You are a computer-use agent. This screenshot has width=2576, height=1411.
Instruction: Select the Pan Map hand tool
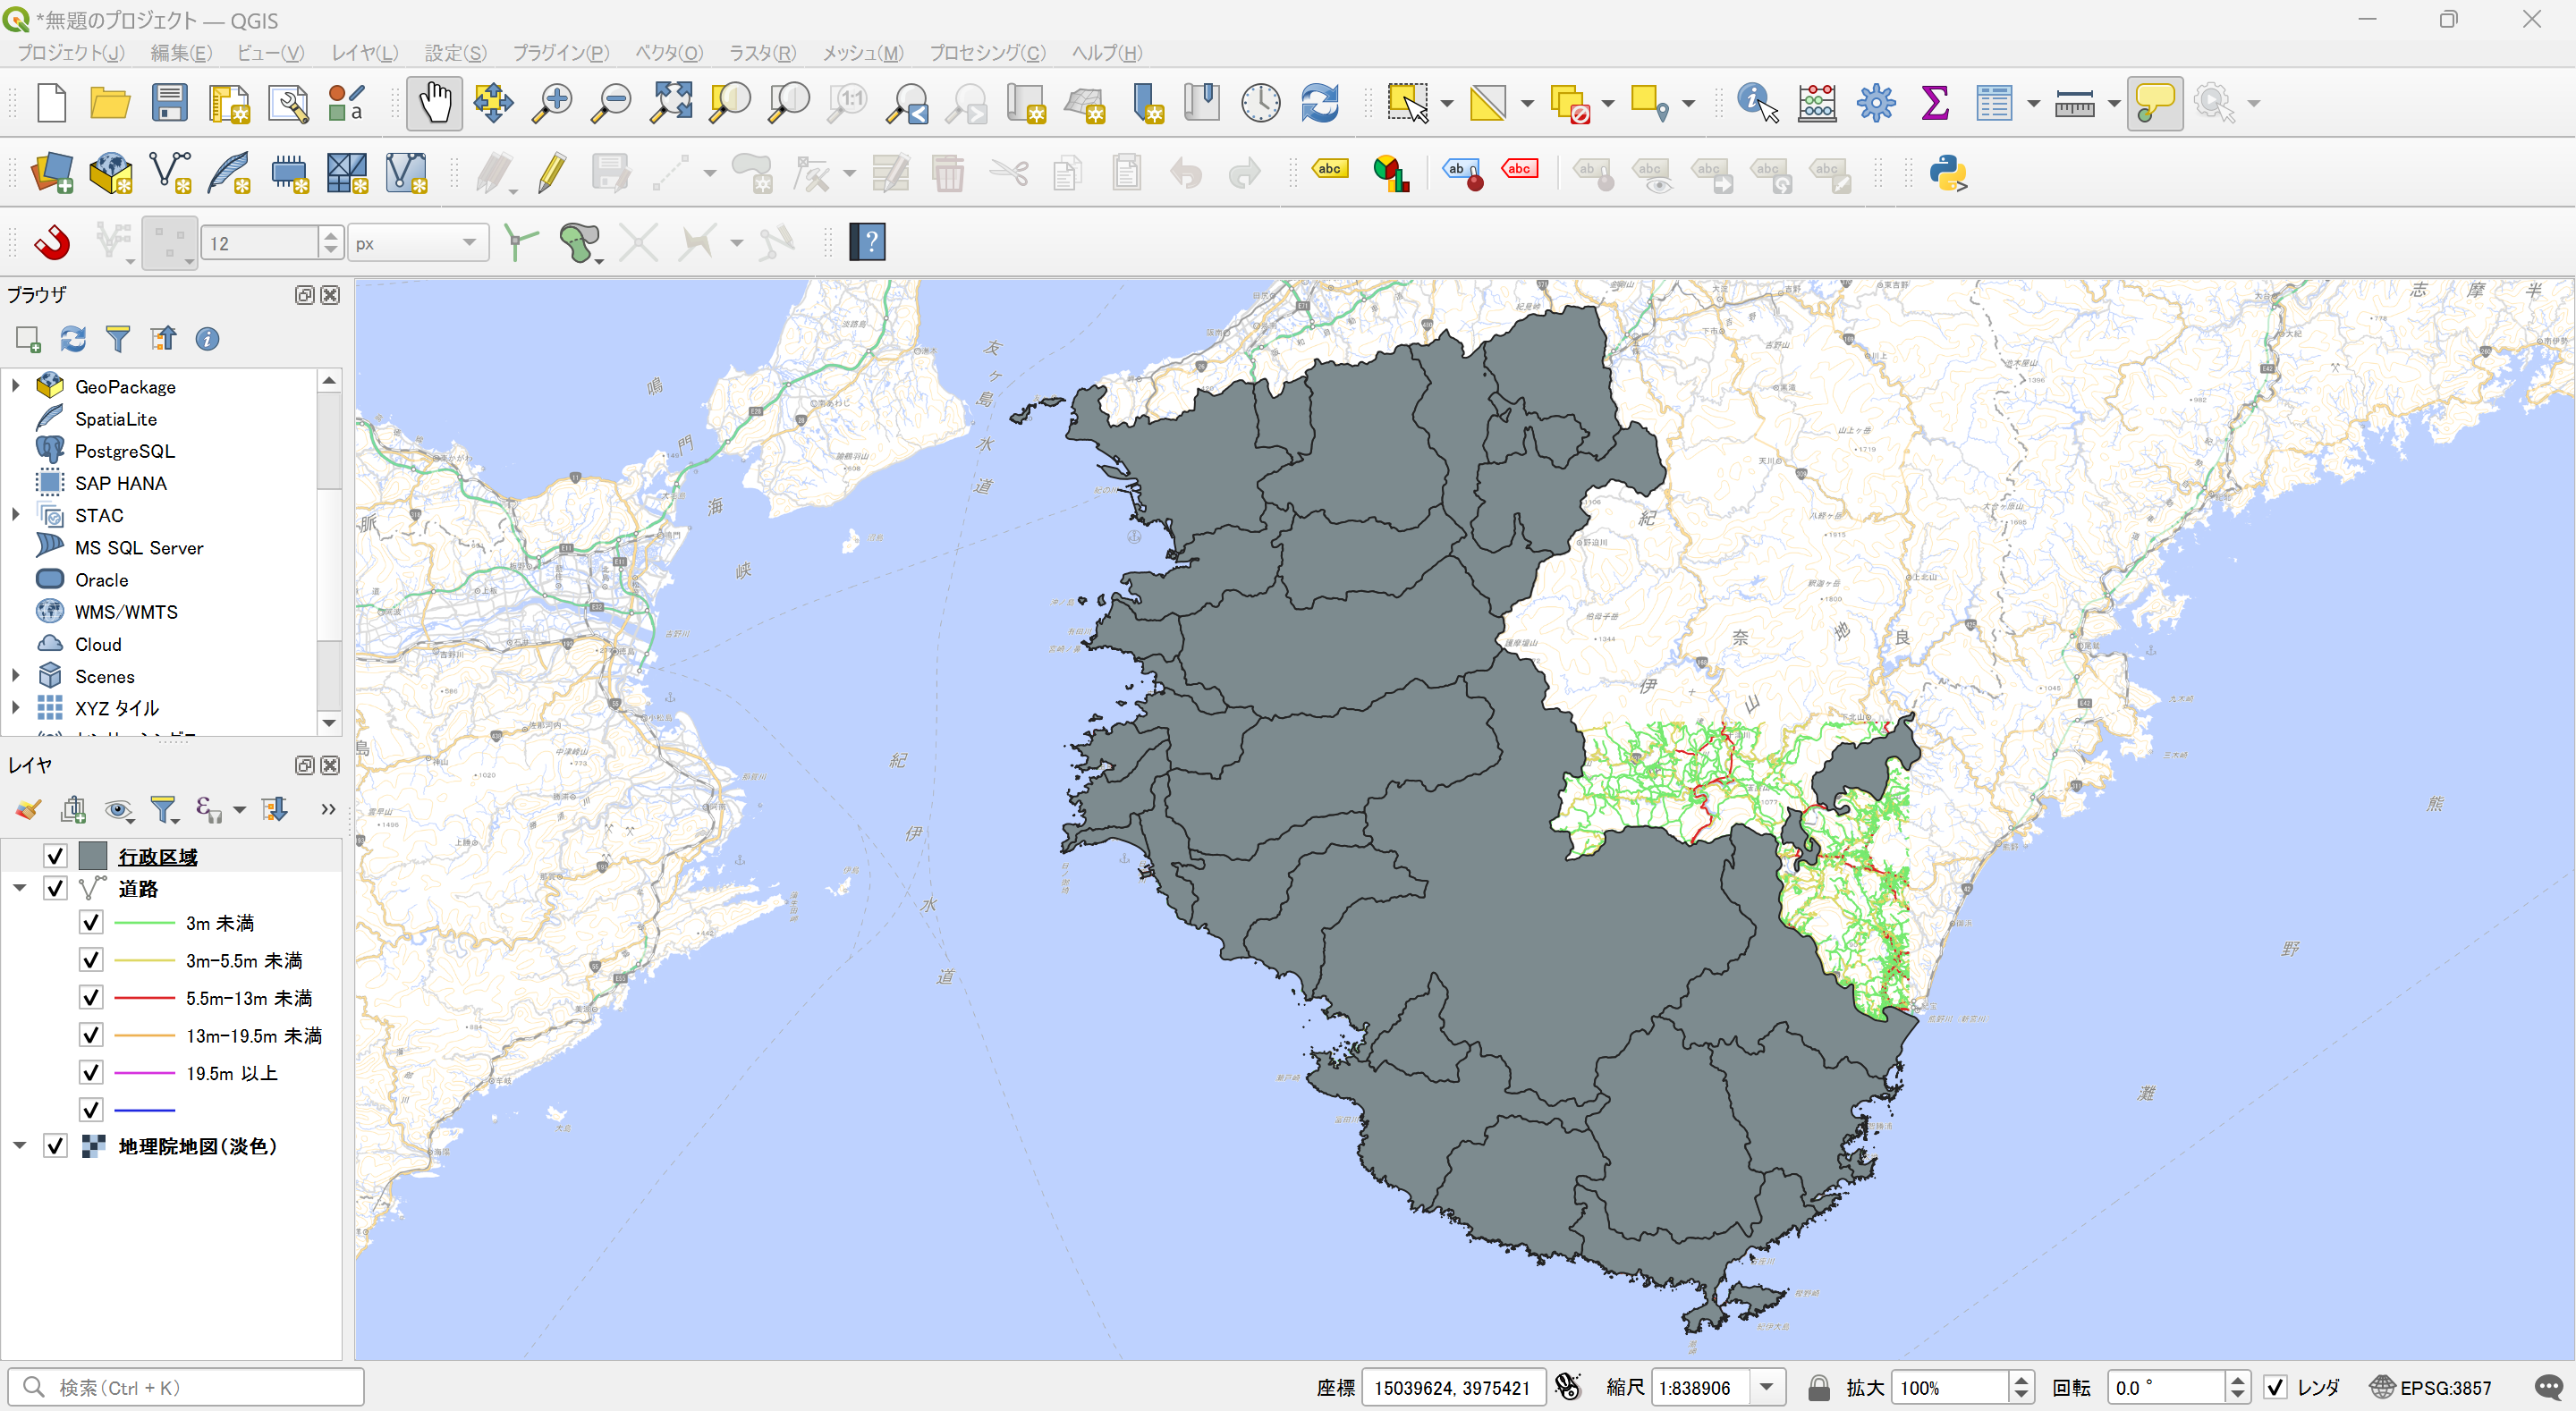pos(434,103)
